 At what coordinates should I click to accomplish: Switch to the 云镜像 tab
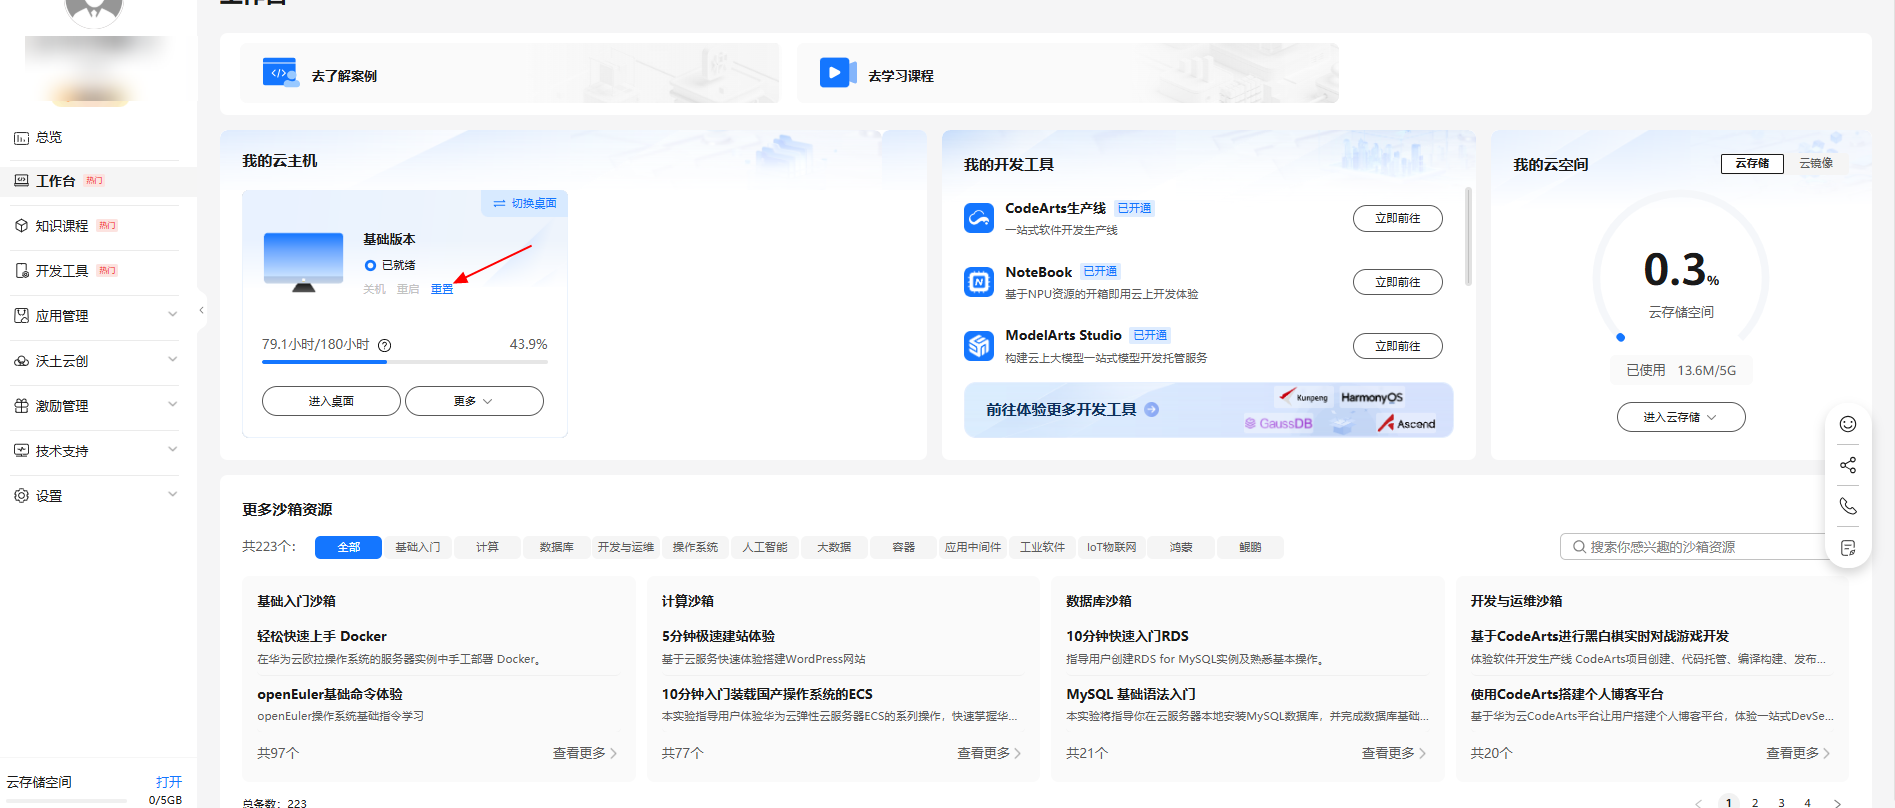1816,163
